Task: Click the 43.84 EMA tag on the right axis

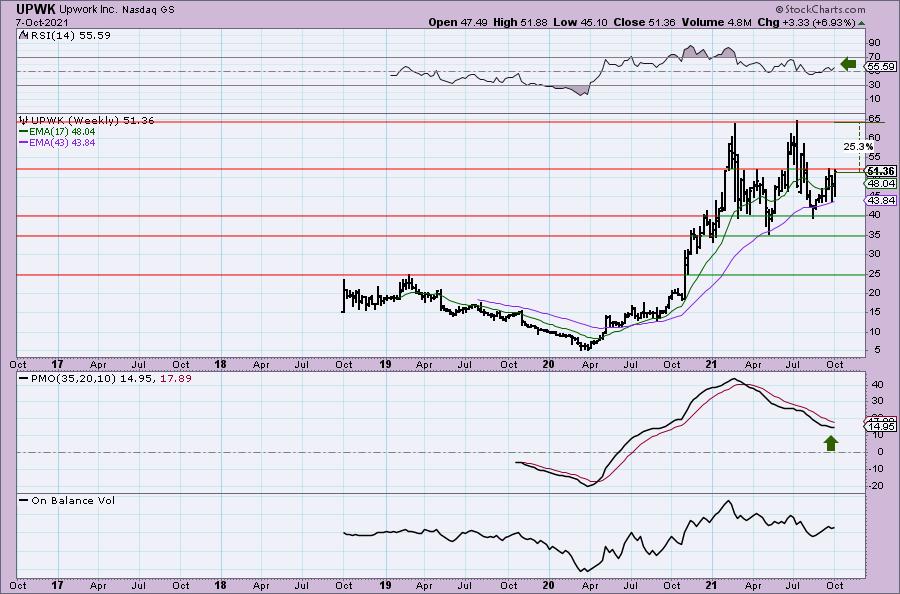Action: 881,200
